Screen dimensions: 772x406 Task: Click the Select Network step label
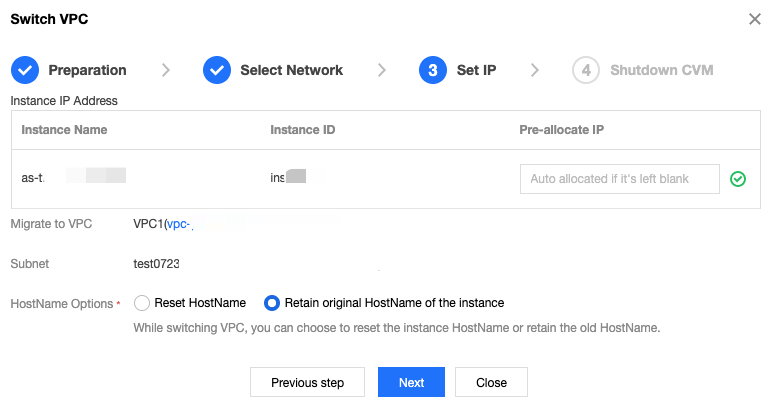coord(291,70)
